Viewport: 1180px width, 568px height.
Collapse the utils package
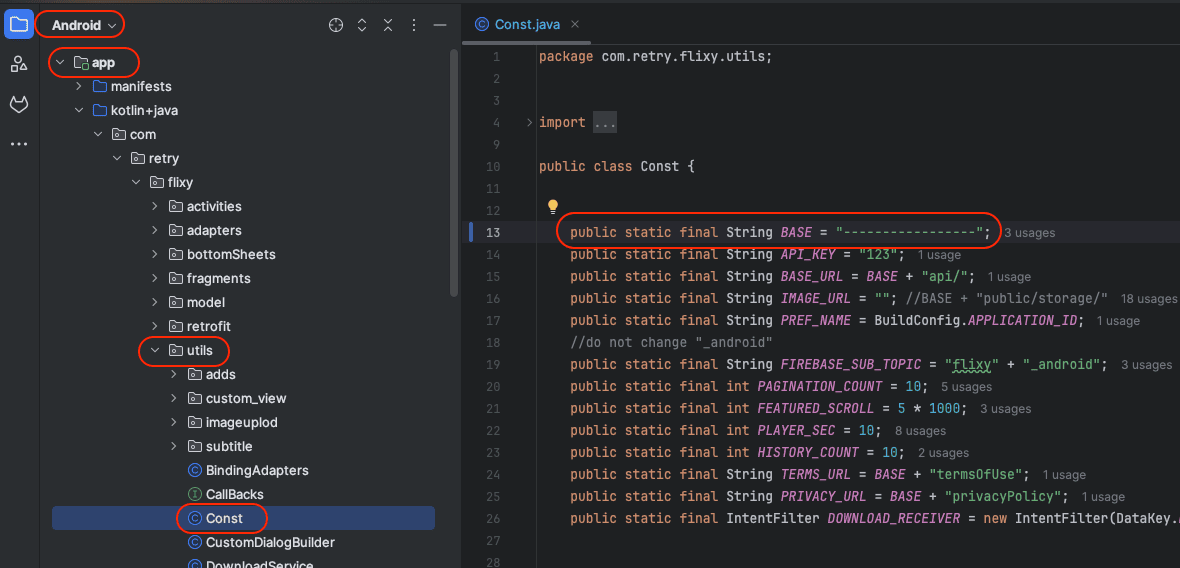(155, 351)
